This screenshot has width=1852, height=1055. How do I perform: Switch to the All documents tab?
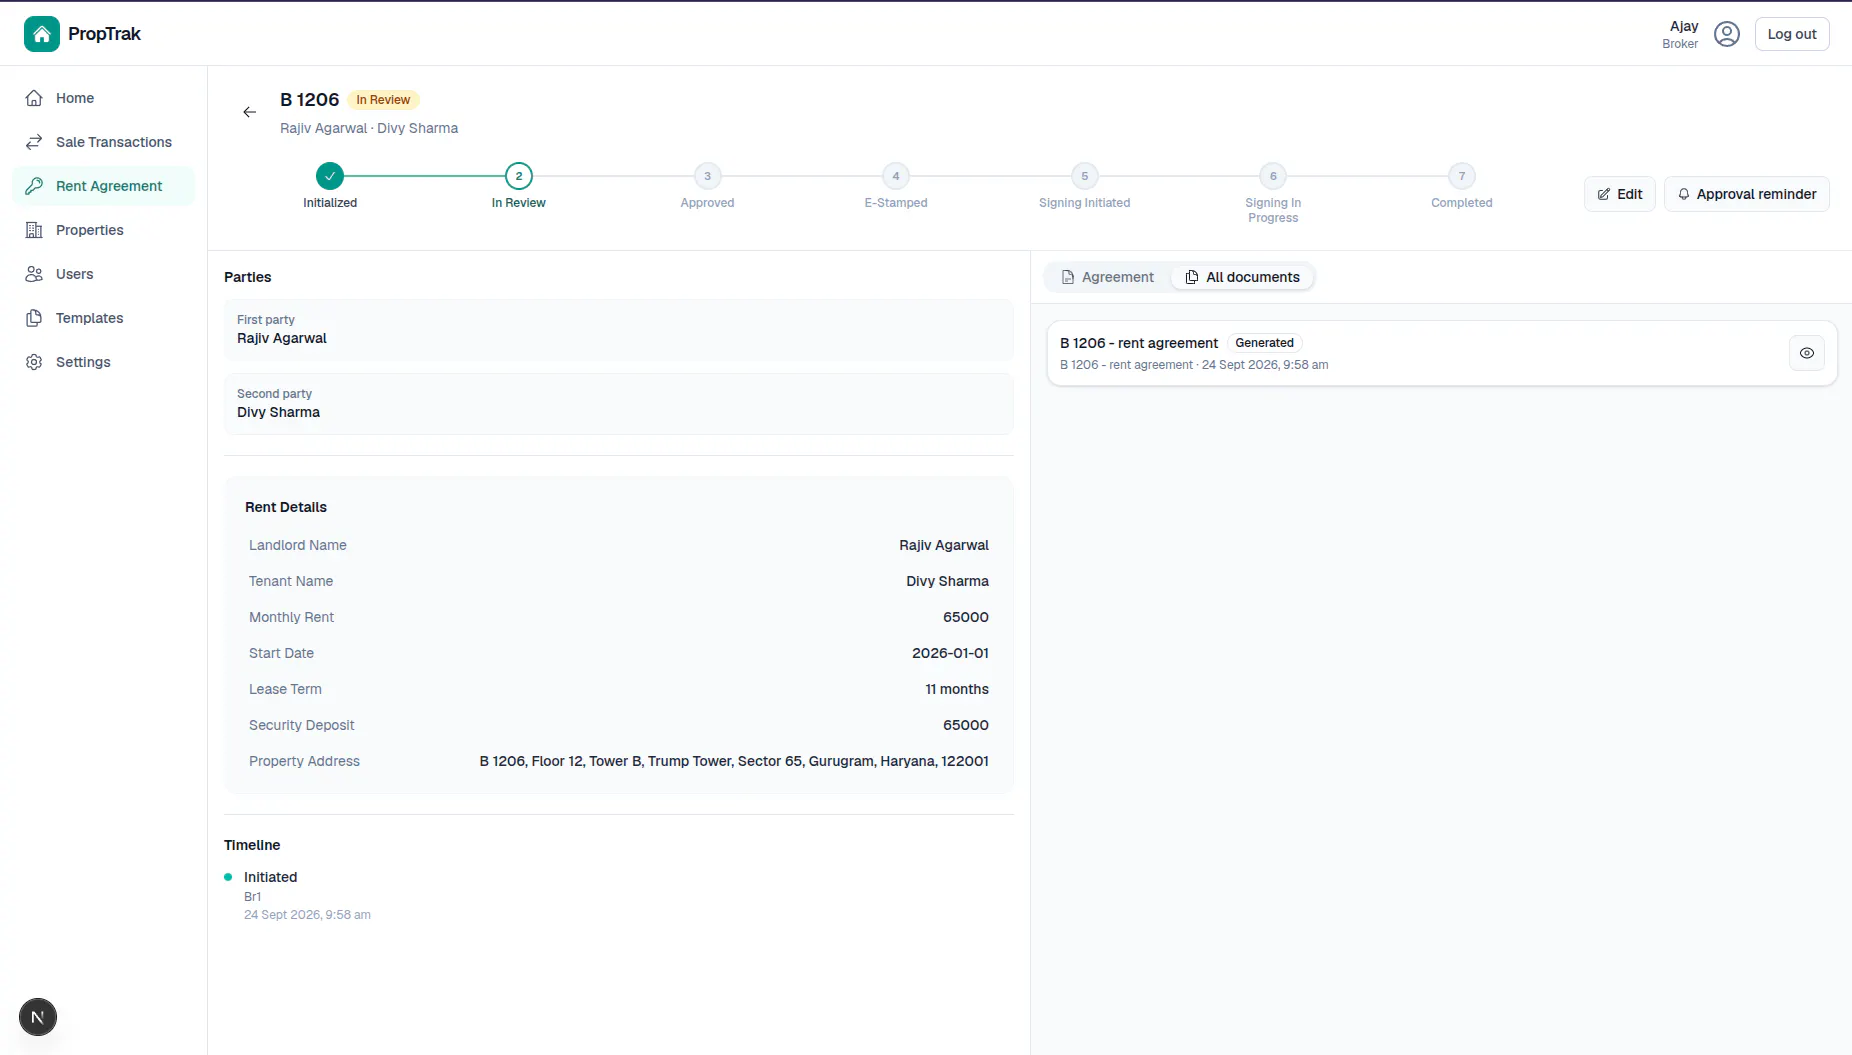pyautogui.click(x=1242, y=277)
